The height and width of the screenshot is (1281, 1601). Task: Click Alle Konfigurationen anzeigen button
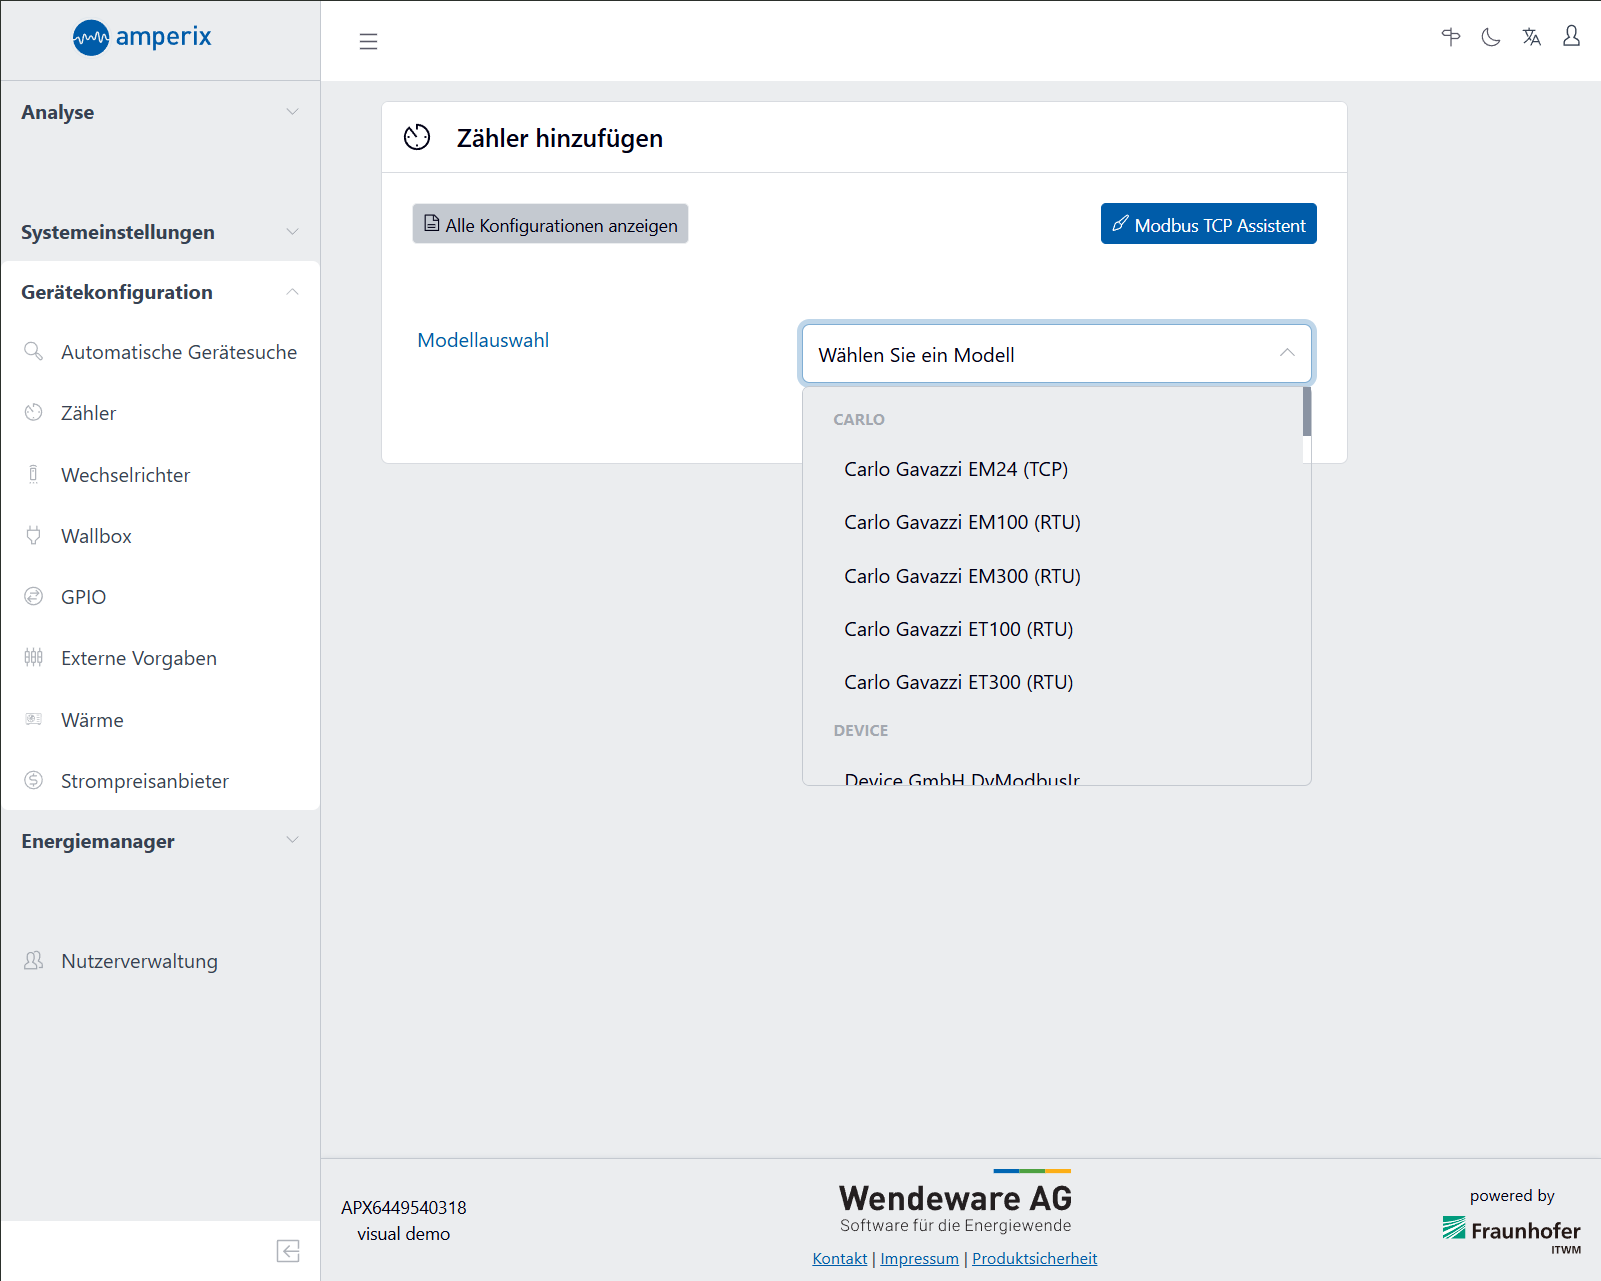tap(550, 224)
